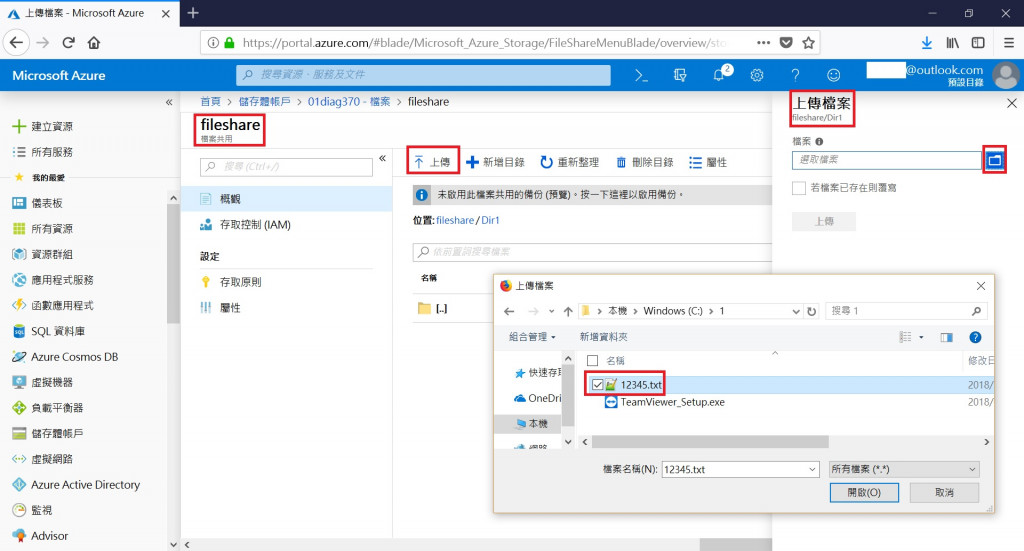
Task: Go to Firefox home page
Action: (94, 43)
